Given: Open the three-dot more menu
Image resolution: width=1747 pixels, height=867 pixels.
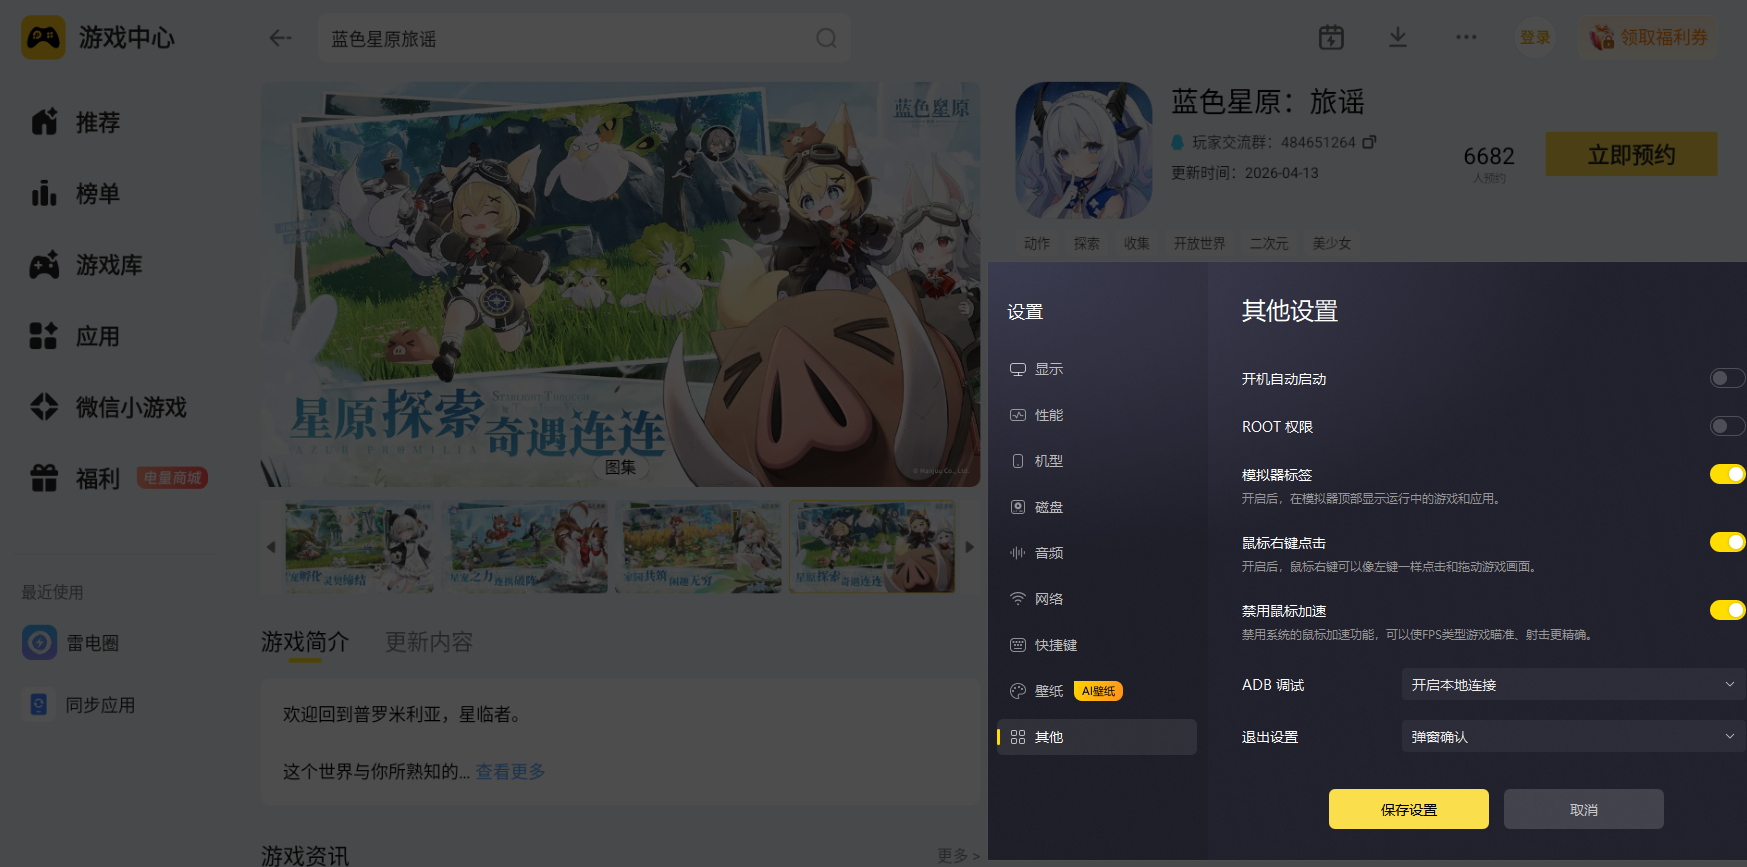Looking at the screenshot, I should coord(1466,37).
